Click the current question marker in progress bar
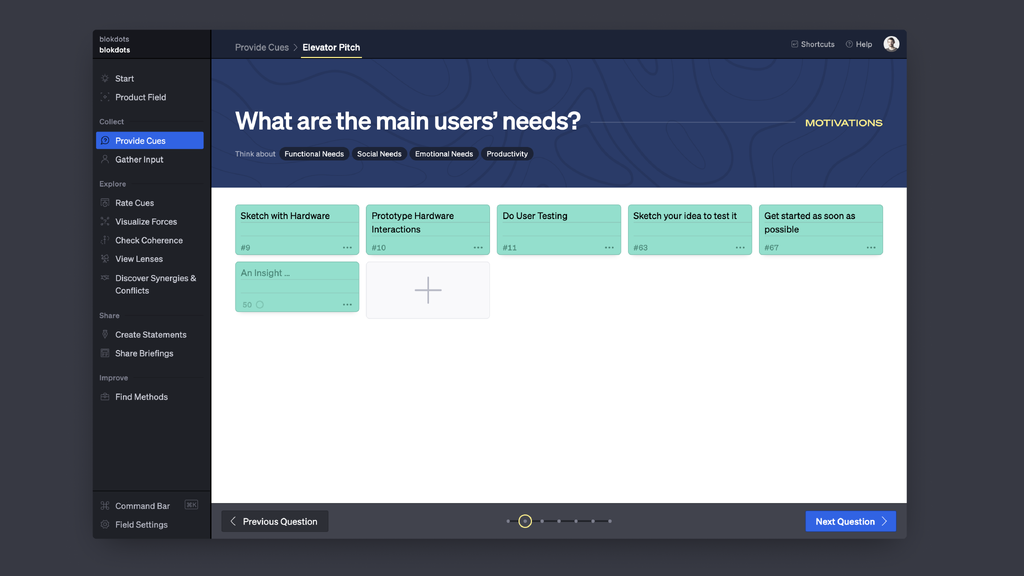Image resolution: width=1024 pixels, height=576 pixels. coord(525,521)
